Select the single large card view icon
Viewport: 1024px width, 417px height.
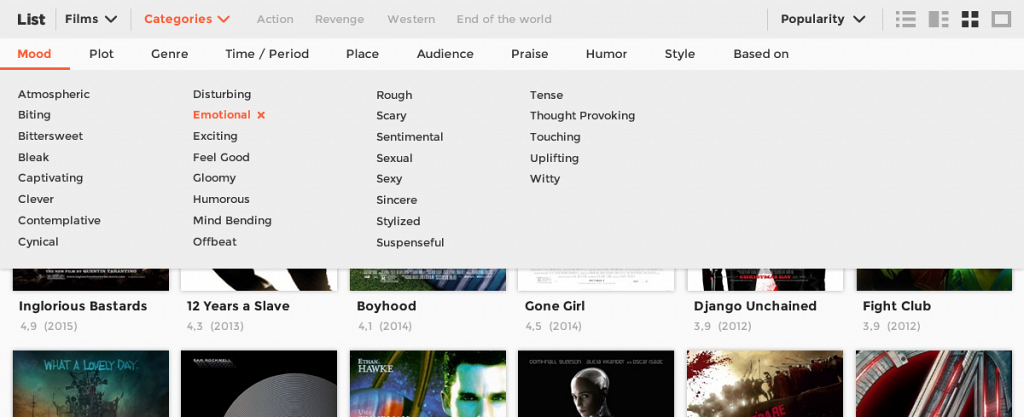[x=1001, y=20]
